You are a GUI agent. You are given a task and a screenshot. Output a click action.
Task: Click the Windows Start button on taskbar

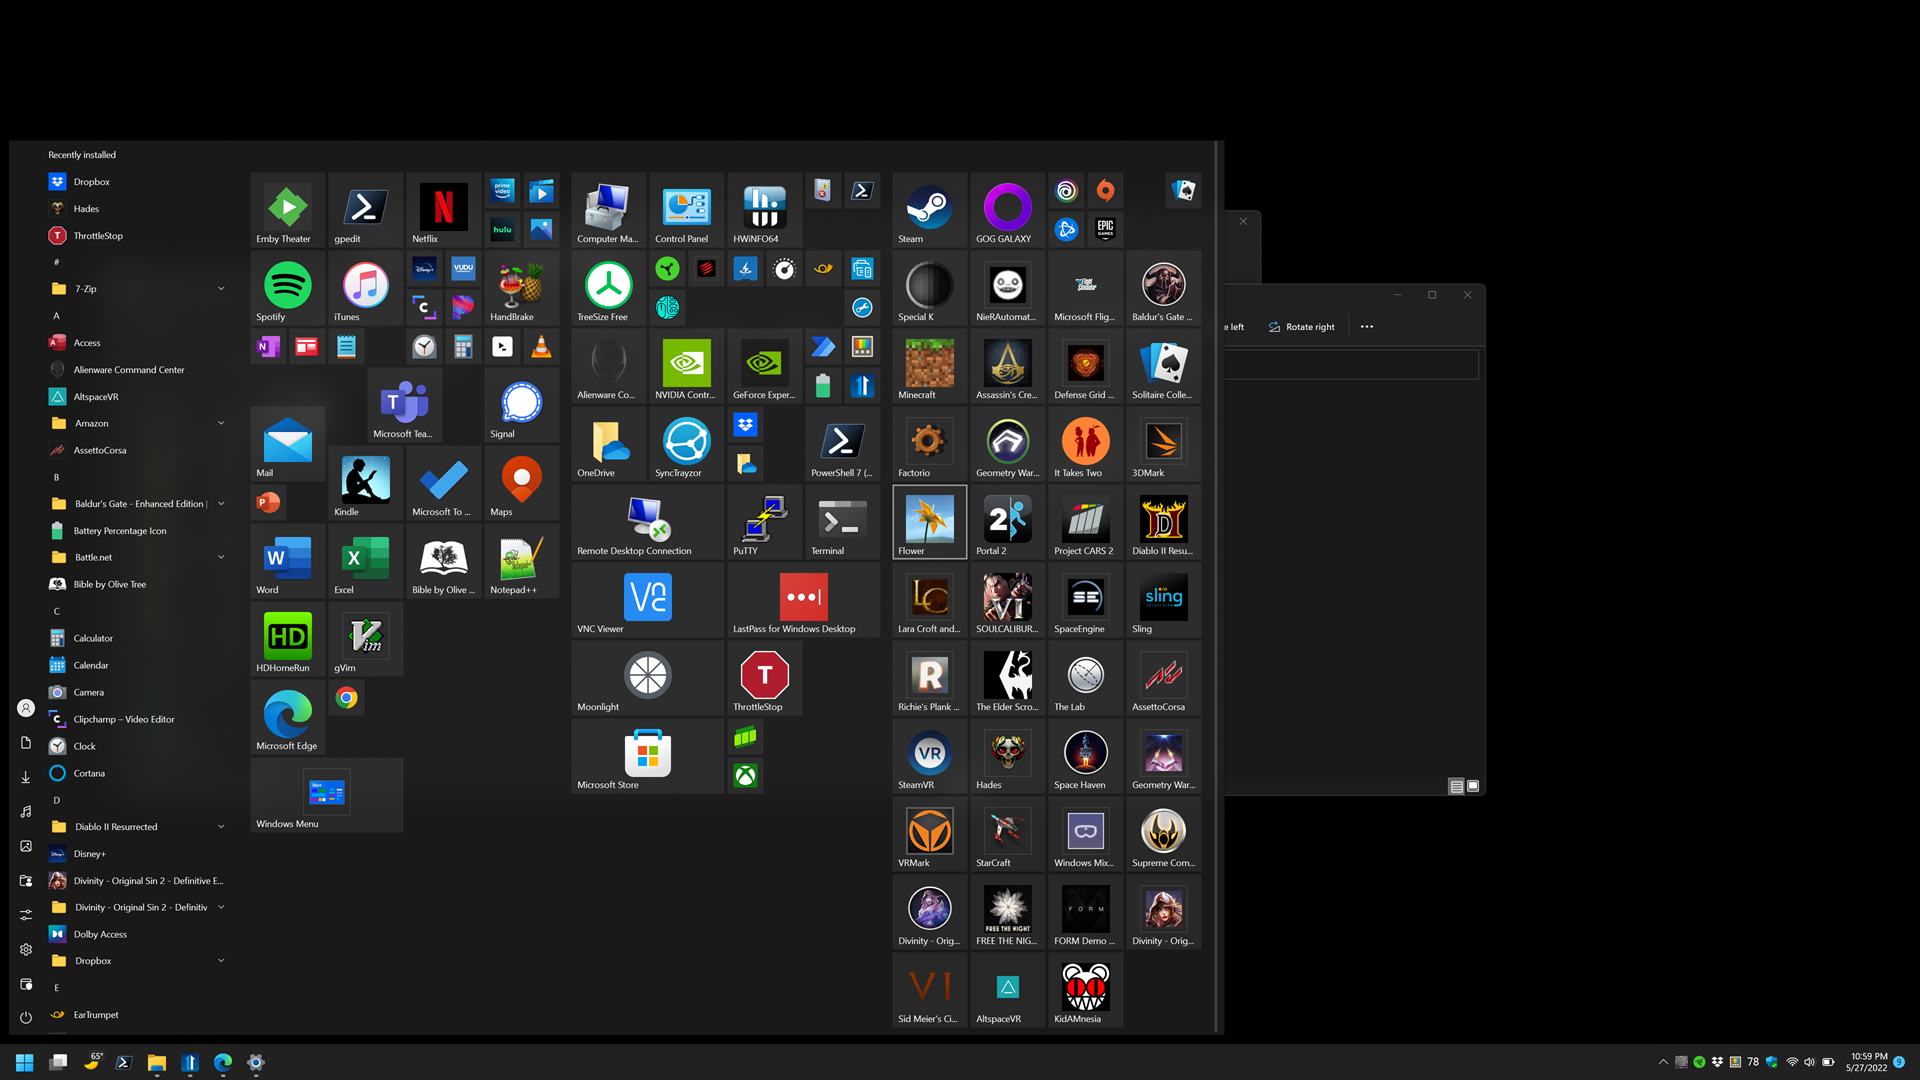25,1062
